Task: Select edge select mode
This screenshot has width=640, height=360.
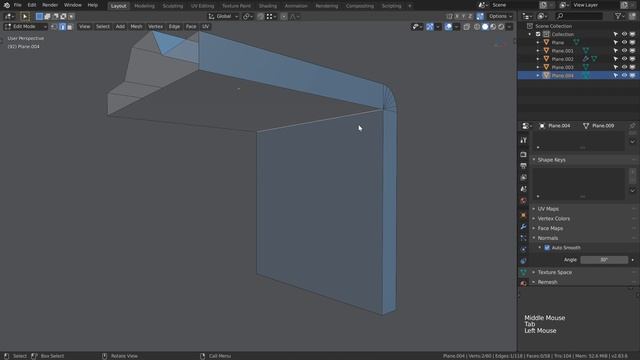Action: pos(62,27)
